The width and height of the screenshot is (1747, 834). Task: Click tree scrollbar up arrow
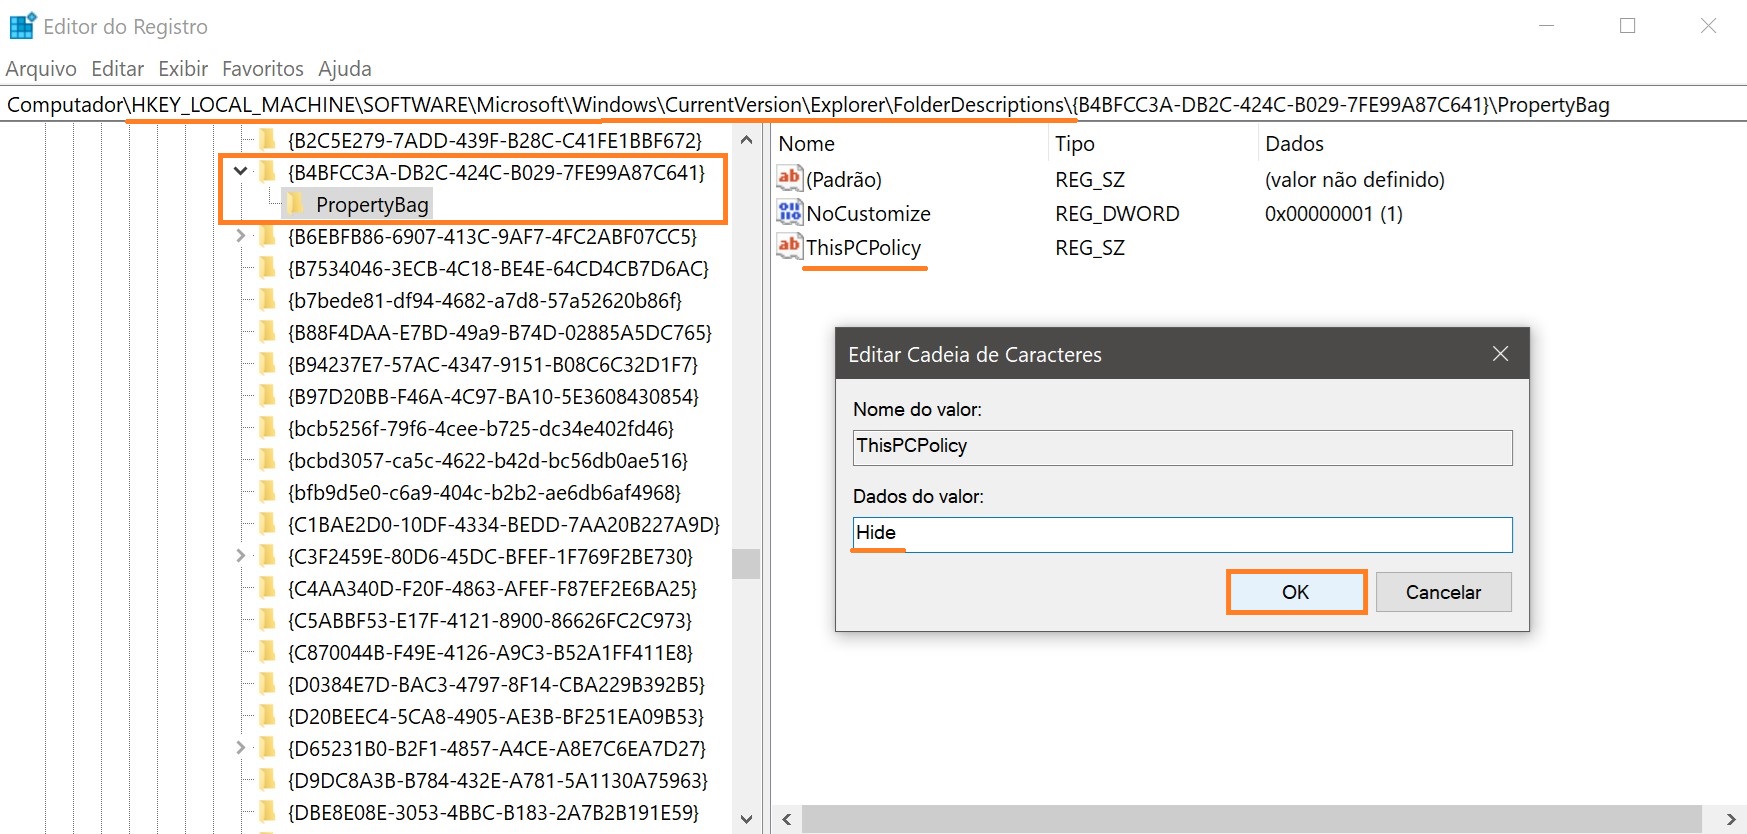(x=746, y=139)
